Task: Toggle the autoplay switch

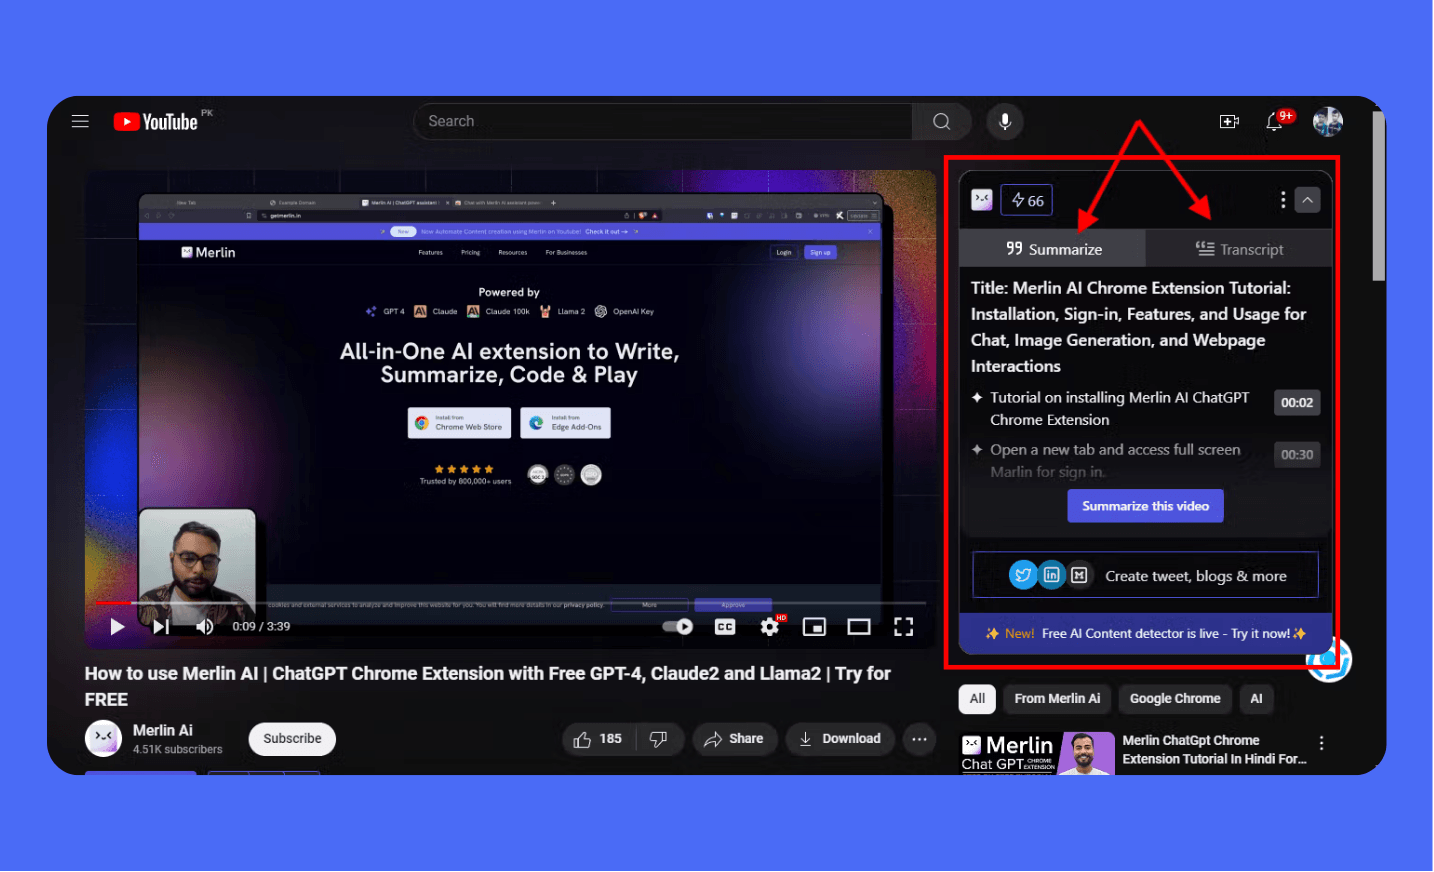Action: tap(678, 627)
